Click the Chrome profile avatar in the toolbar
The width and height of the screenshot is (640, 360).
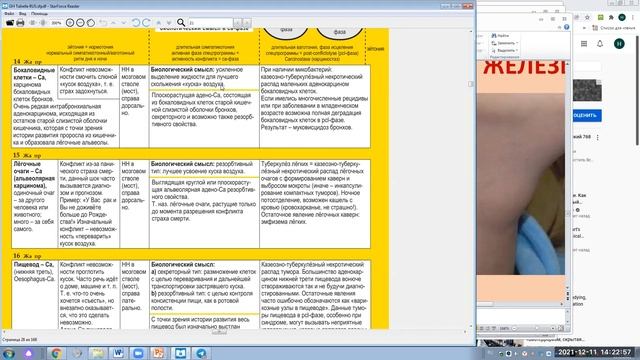622,17
